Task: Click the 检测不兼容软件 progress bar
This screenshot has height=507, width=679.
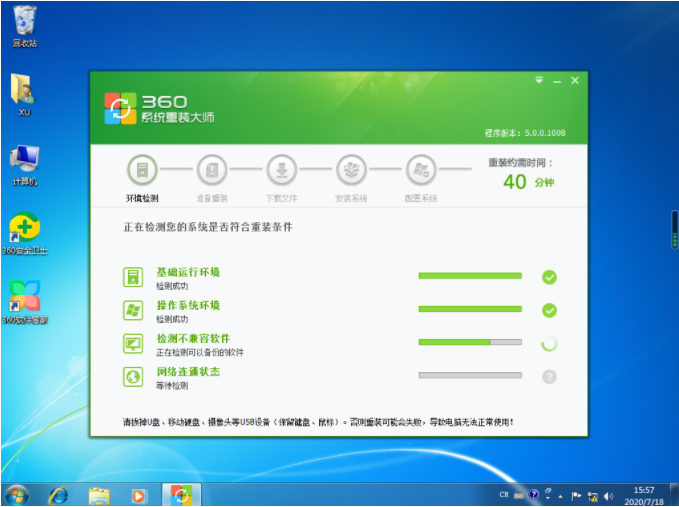Action: tap(470, 342)
